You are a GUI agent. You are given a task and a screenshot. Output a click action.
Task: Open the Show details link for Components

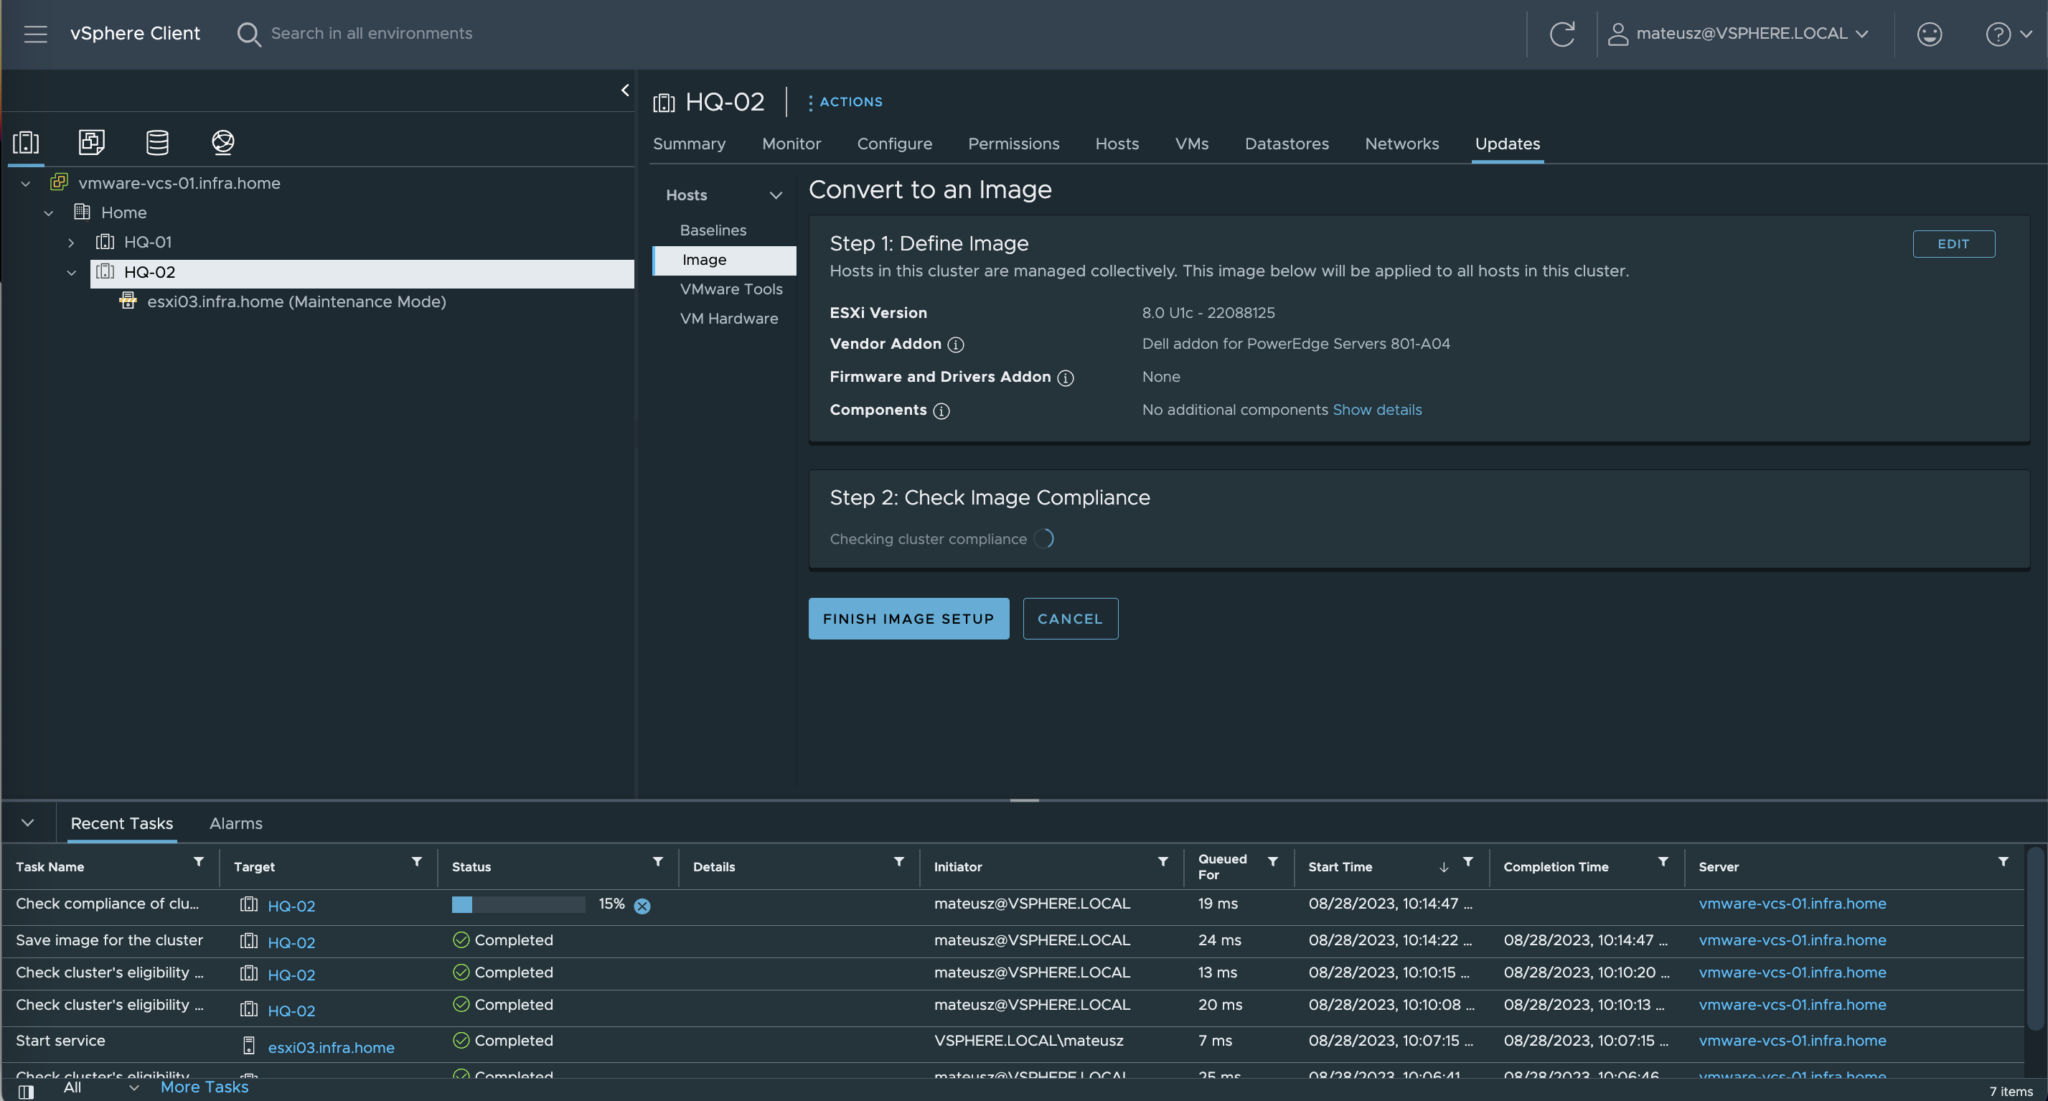1377,409
